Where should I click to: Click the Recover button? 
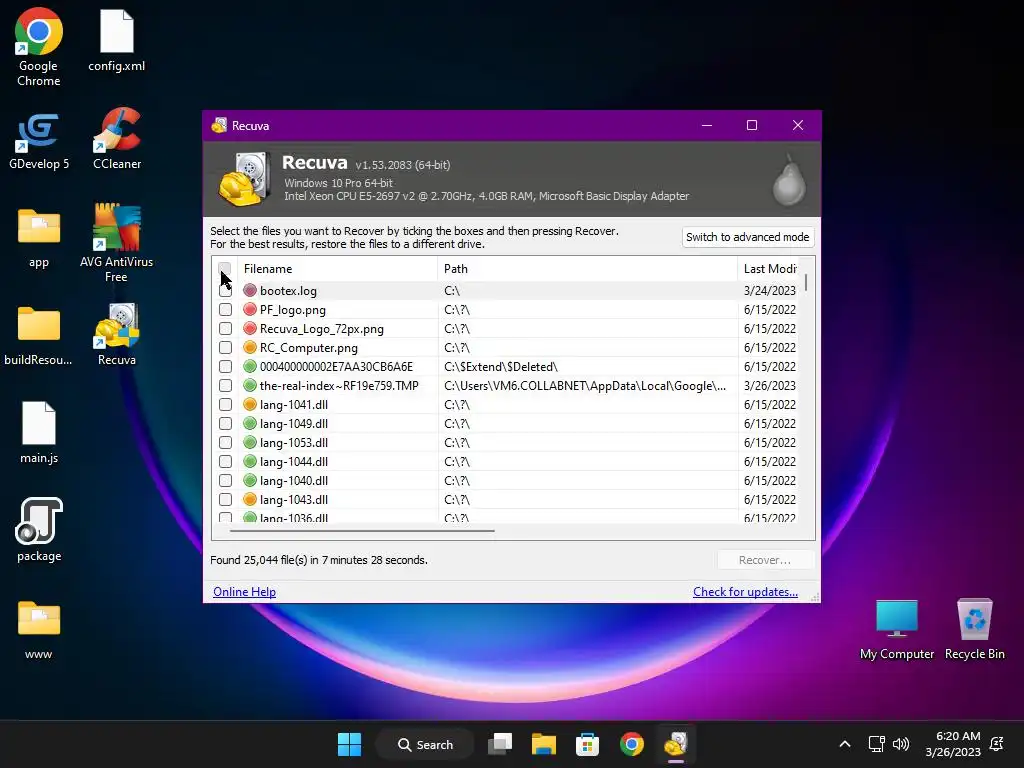click(765, 560)
